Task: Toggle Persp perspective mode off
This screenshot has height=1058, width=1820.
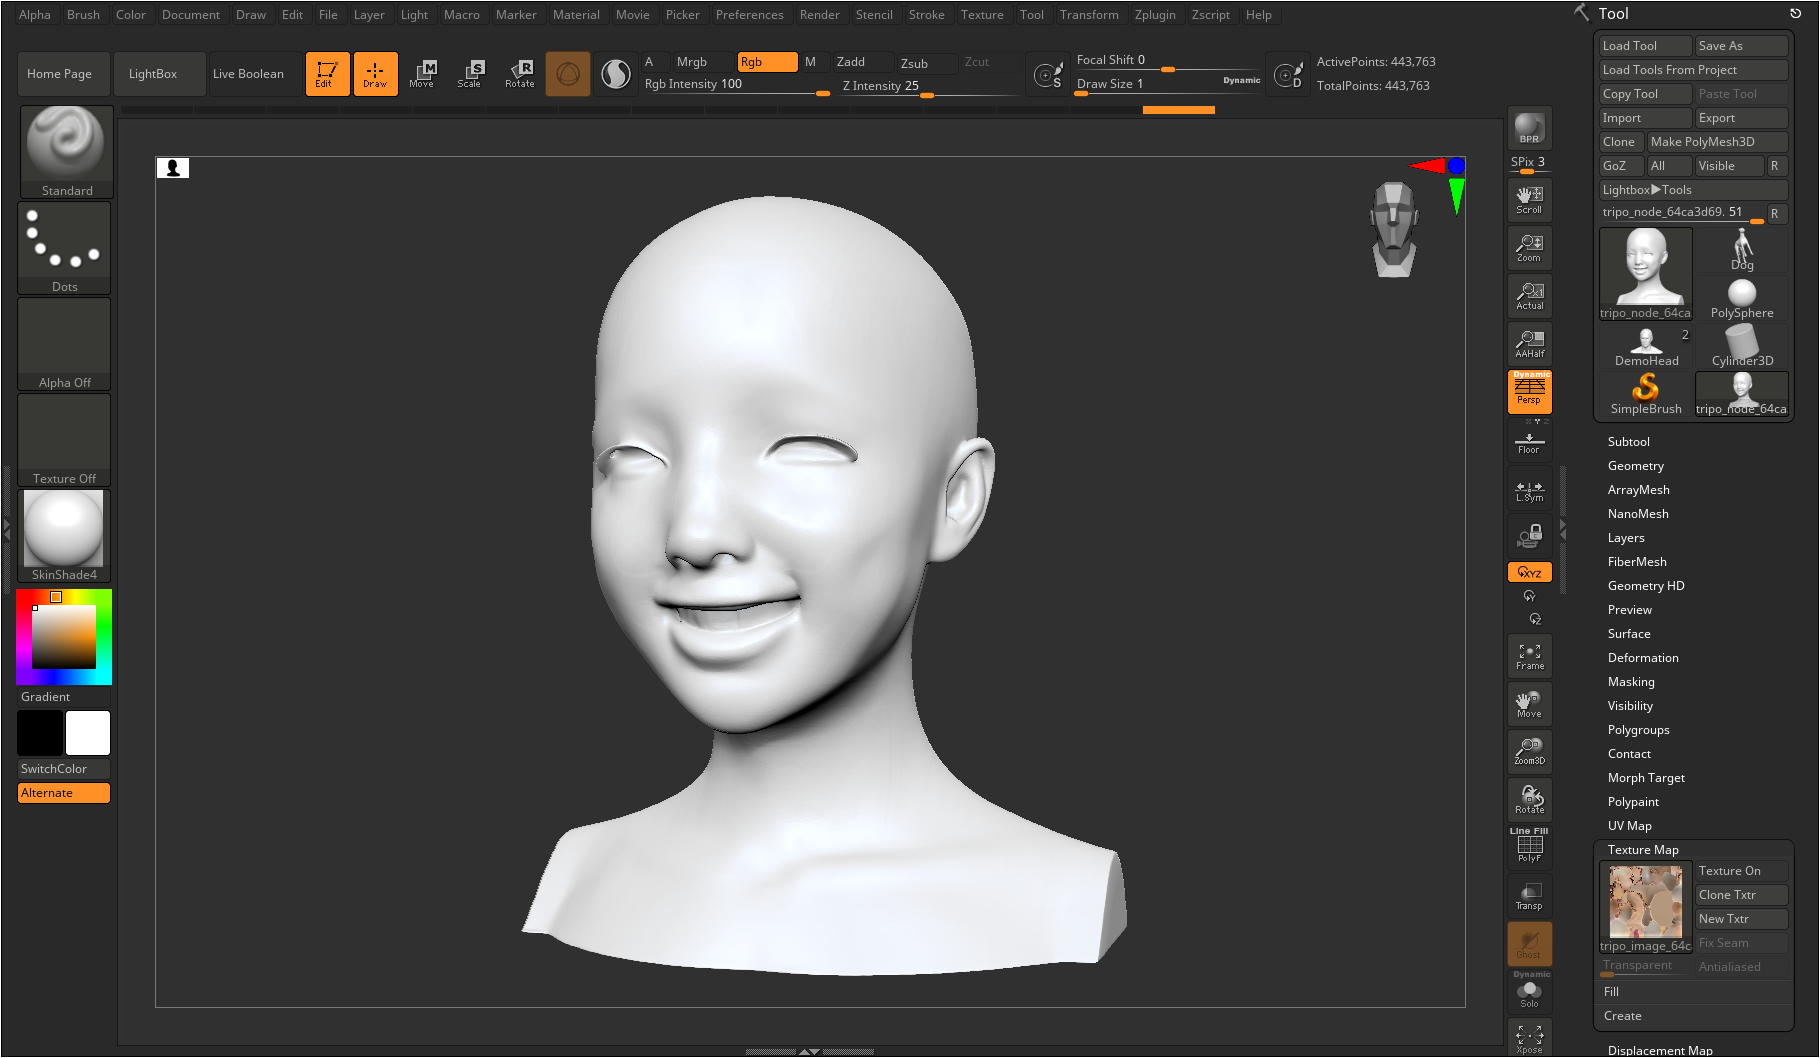Action: [1529, 391]
